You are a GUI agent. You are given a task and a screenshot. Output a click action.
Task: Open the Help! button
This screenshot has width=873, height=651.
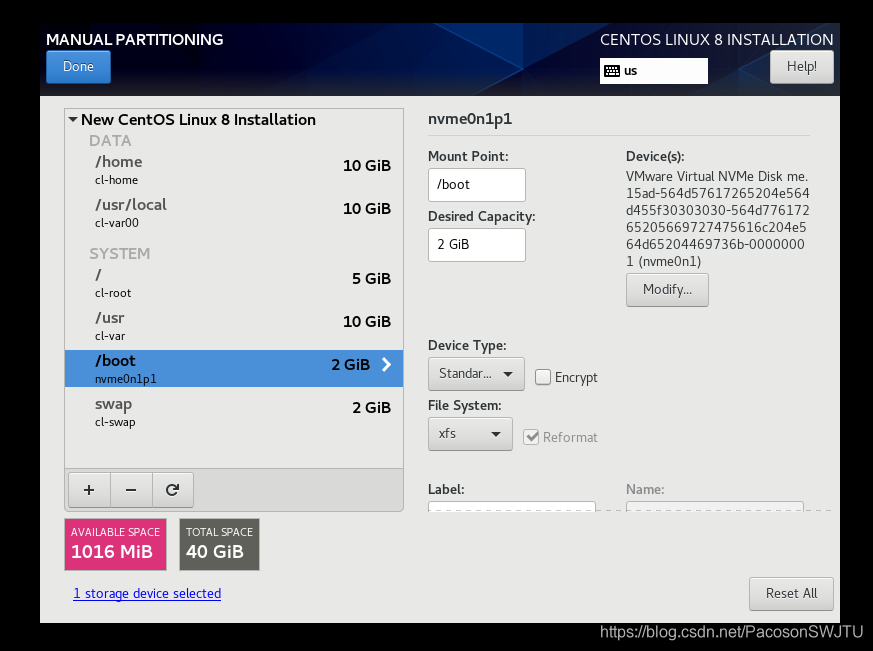coord(802,67)
